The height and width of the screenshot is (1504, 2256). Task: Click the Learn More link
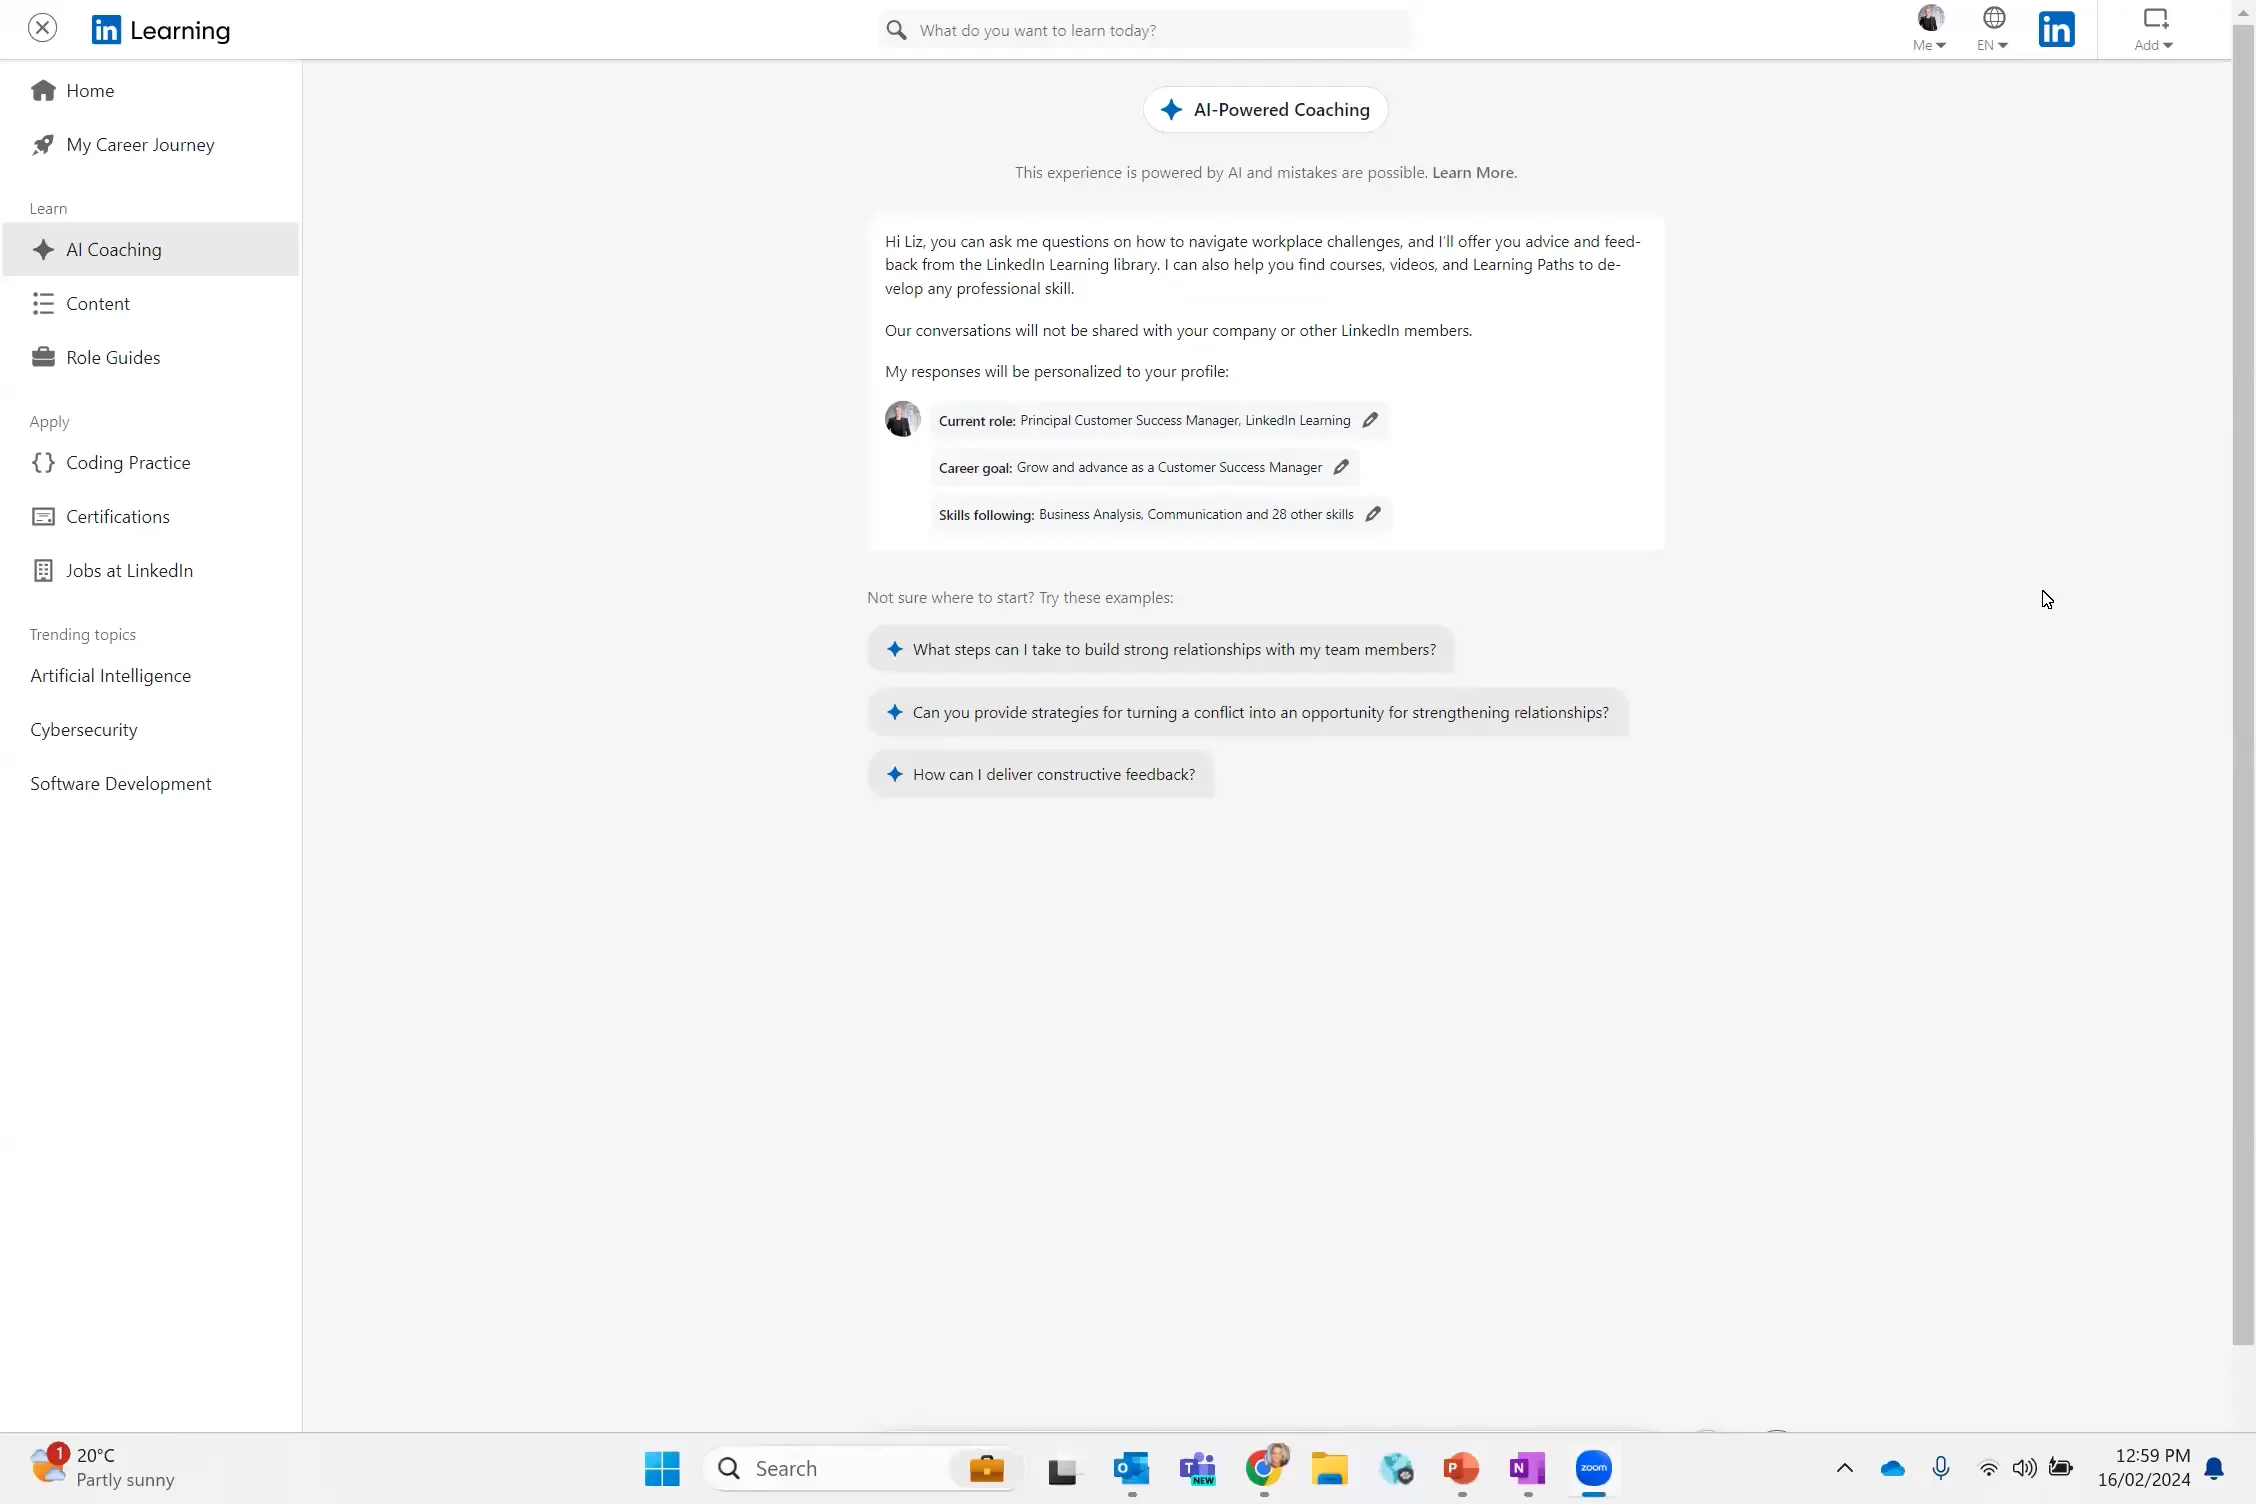click(1474, 173)
